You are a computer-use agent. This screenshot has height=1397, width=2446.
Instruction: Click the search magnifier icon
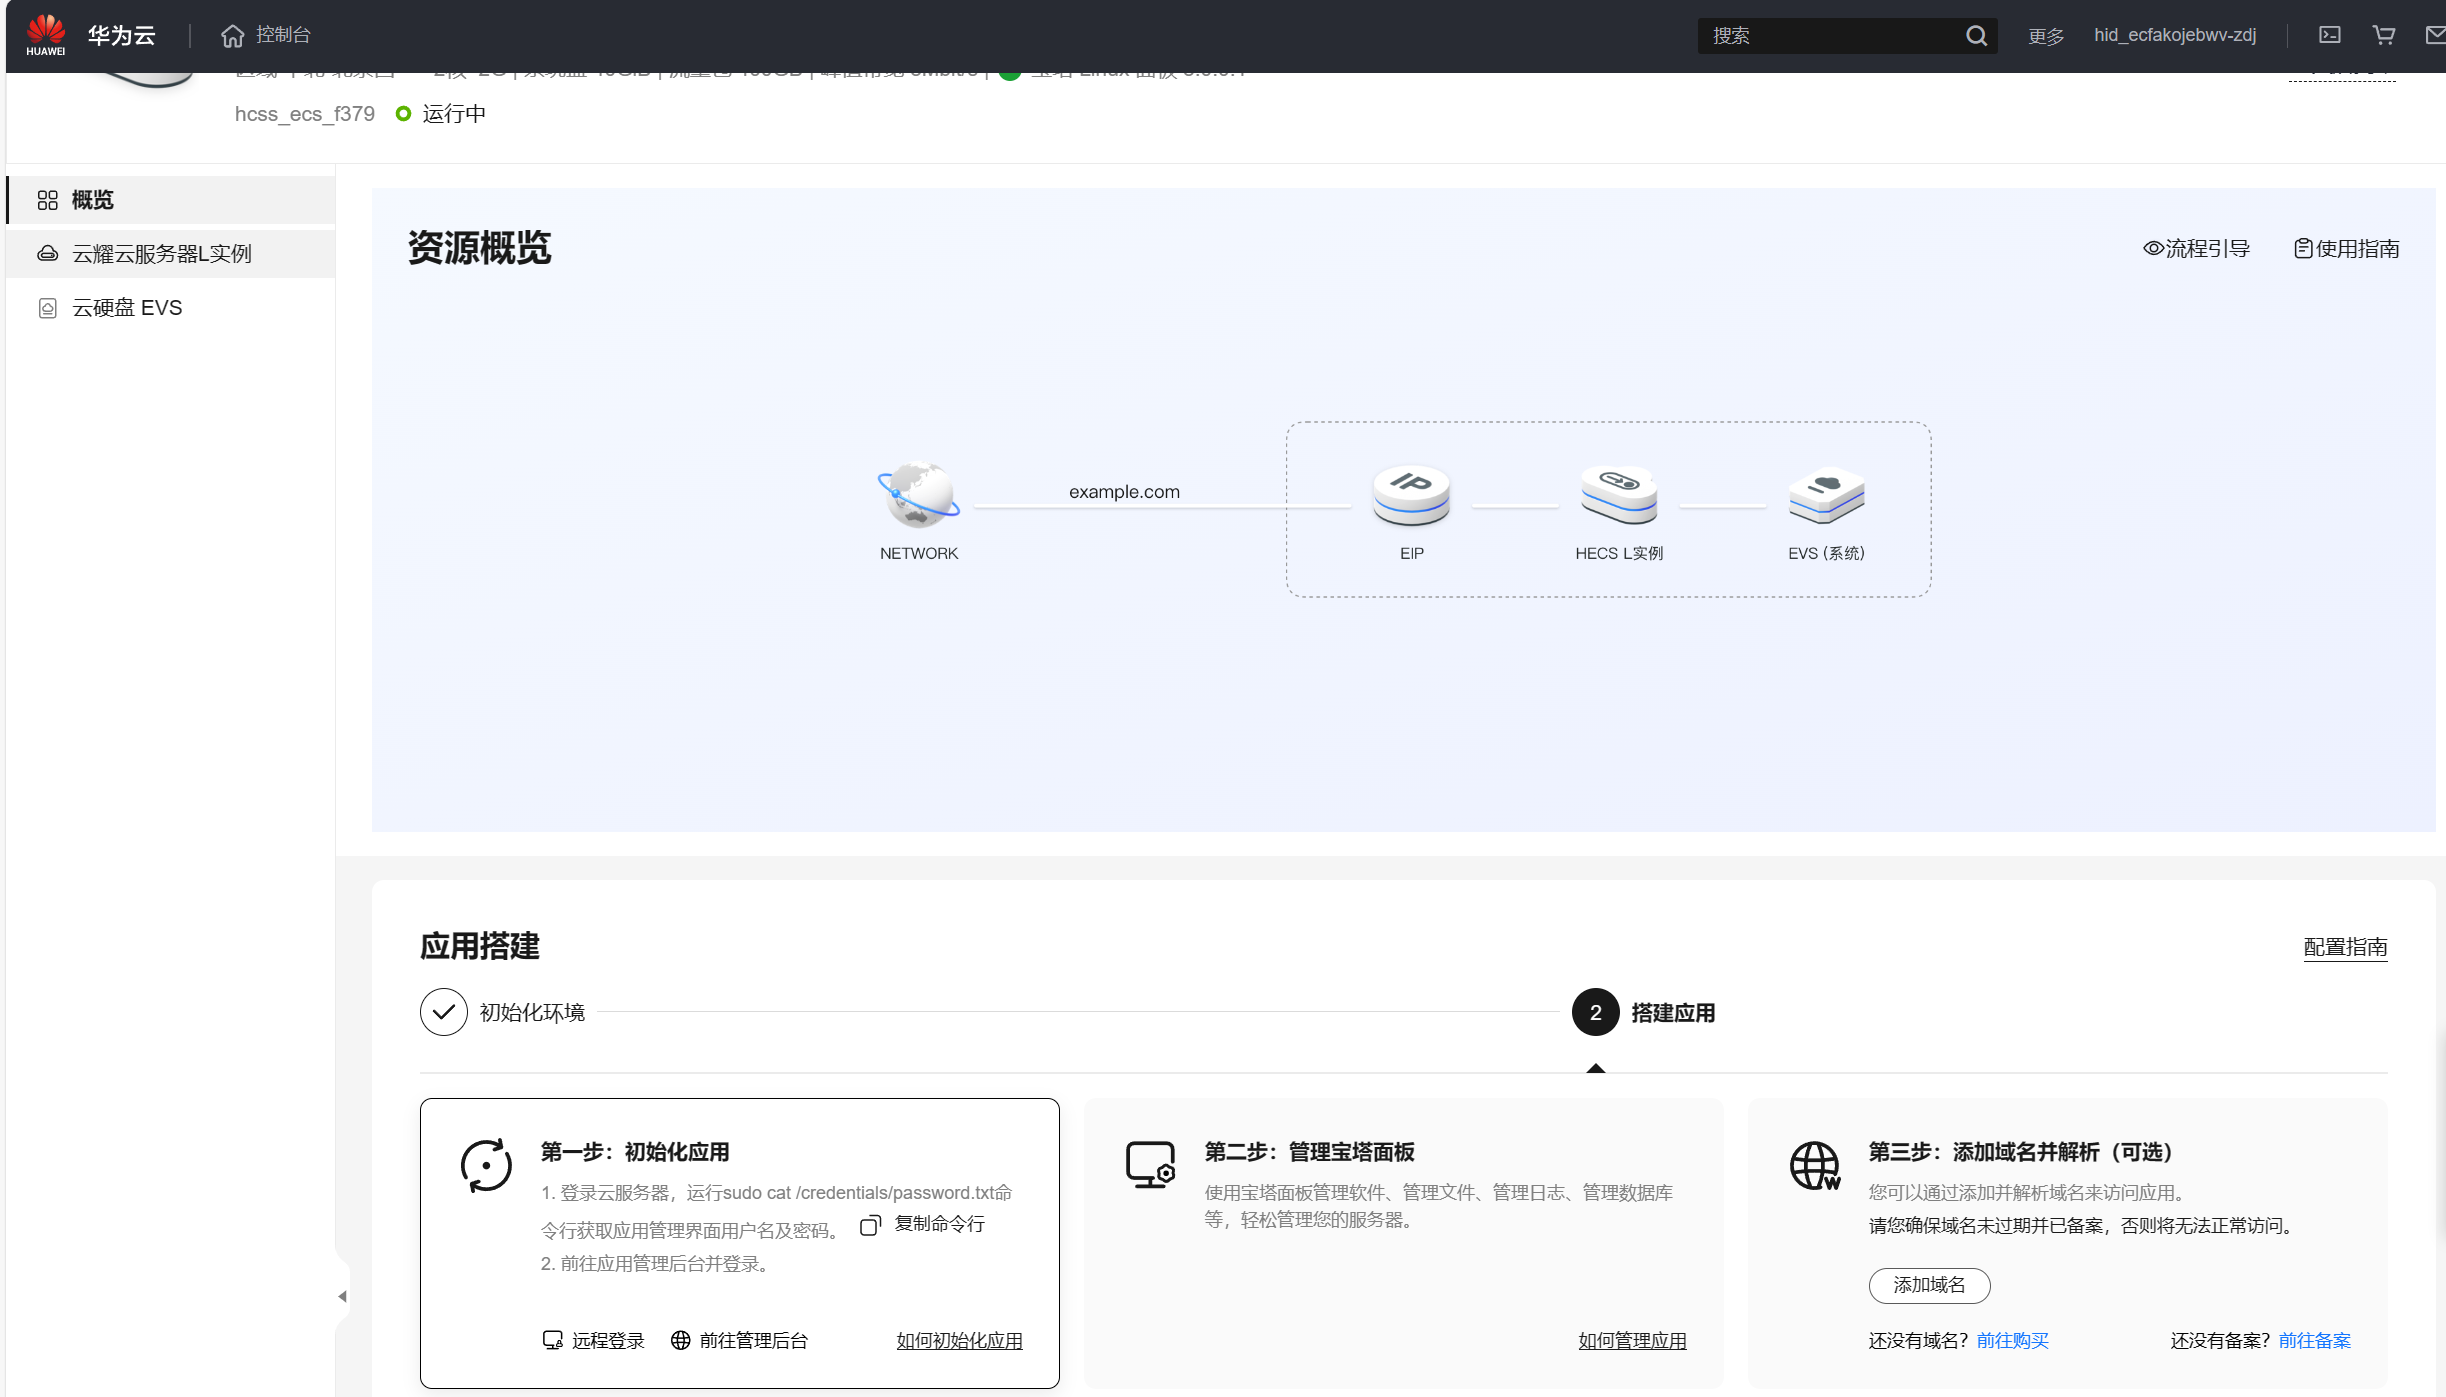click(1976, 36)
